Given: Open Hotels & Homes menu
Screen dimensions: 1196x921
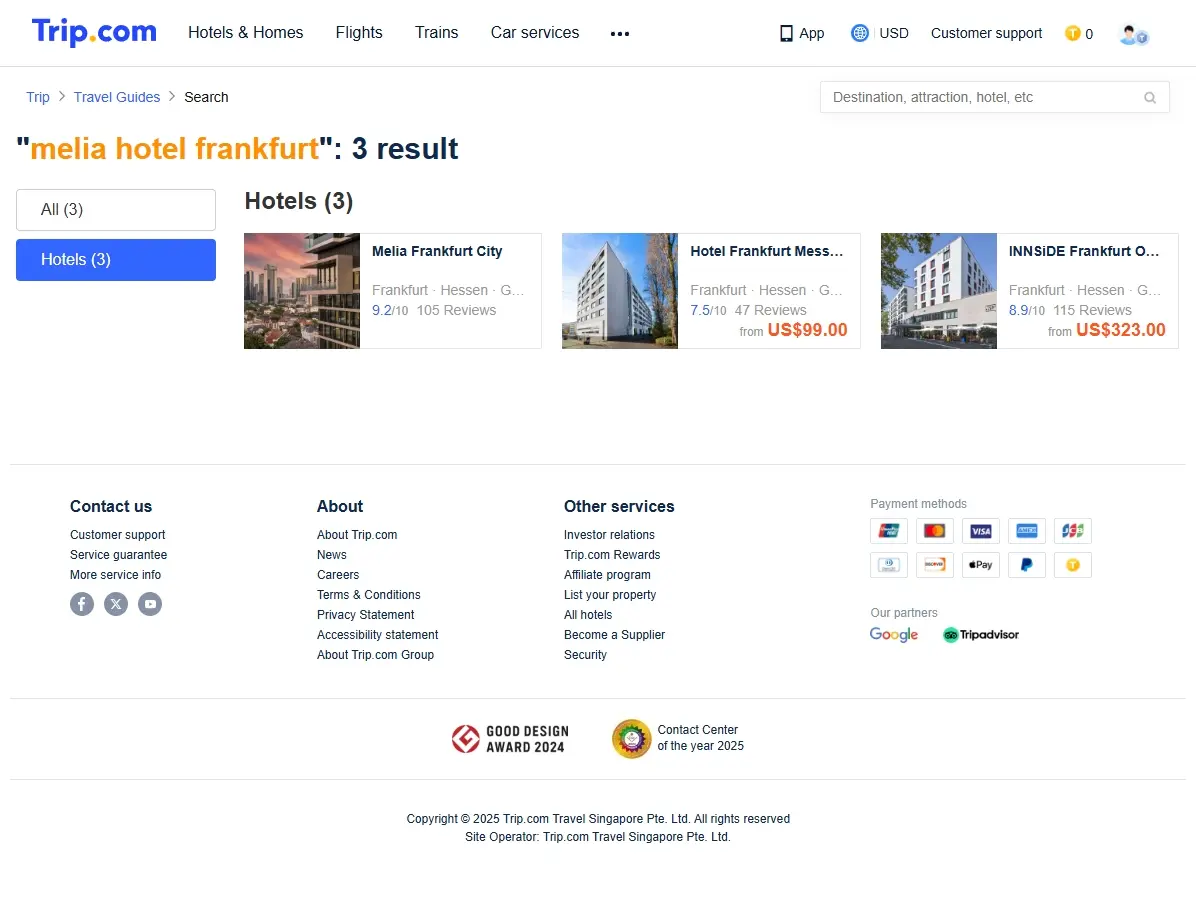Looking at the screenshot, I should coord(246,33).
